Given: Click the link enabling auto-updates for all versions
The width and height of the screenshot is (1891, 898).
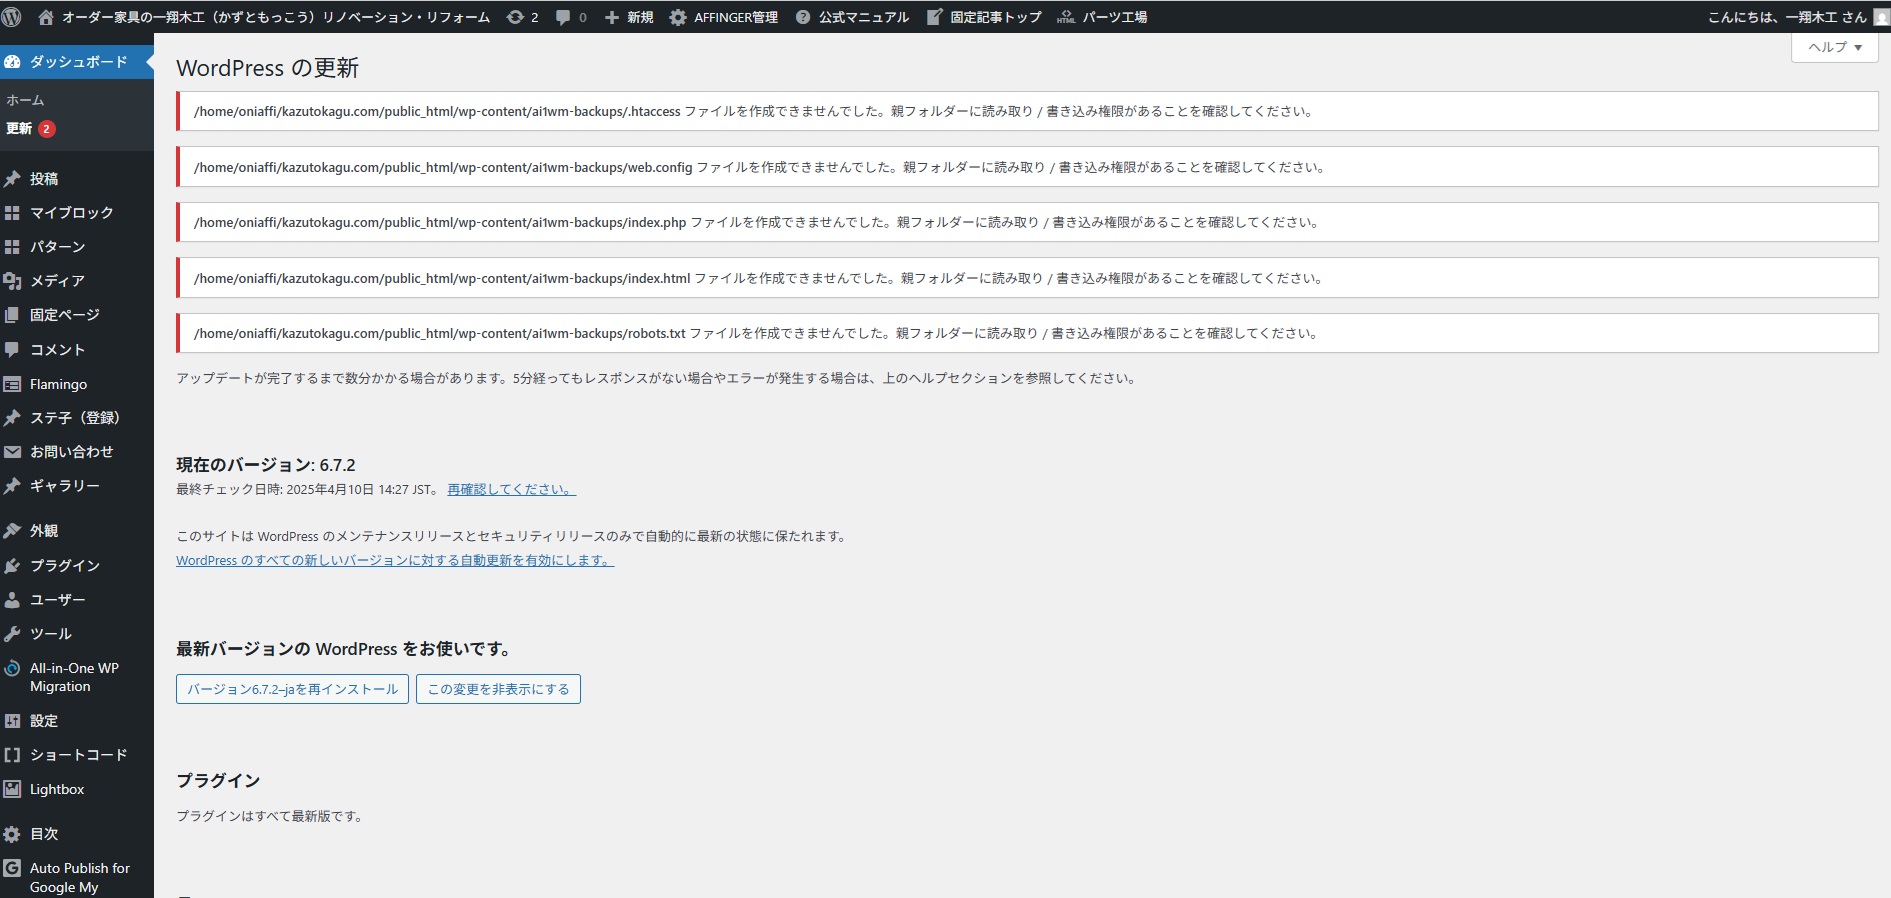Looking at the screenshot, I should coord(395,560).
